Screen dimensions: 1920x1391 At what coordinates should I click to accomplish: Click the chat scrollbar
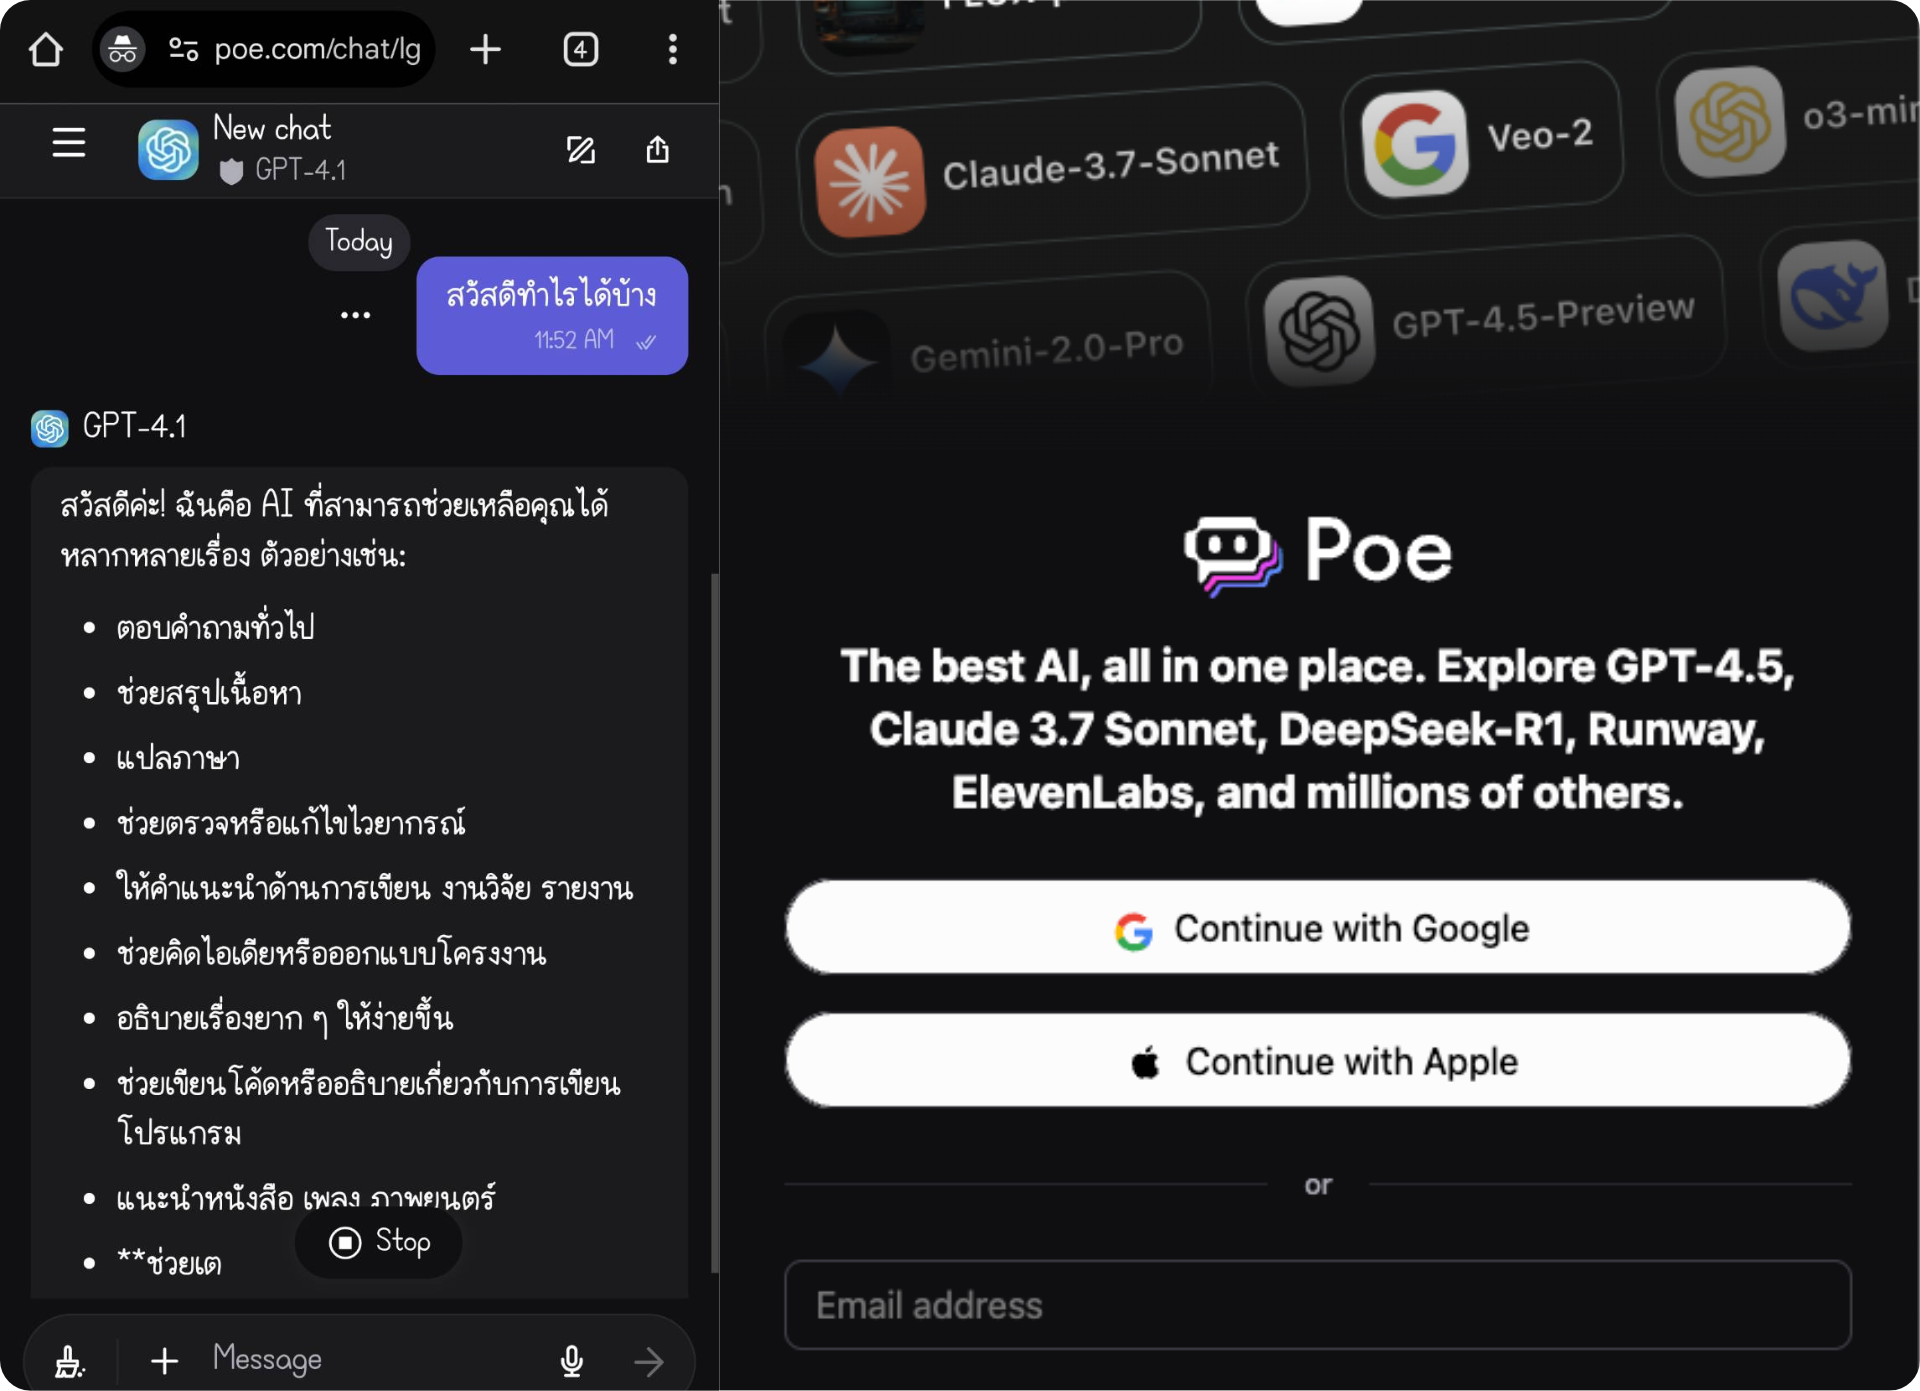pyautogui.click(x=714, y=924)
